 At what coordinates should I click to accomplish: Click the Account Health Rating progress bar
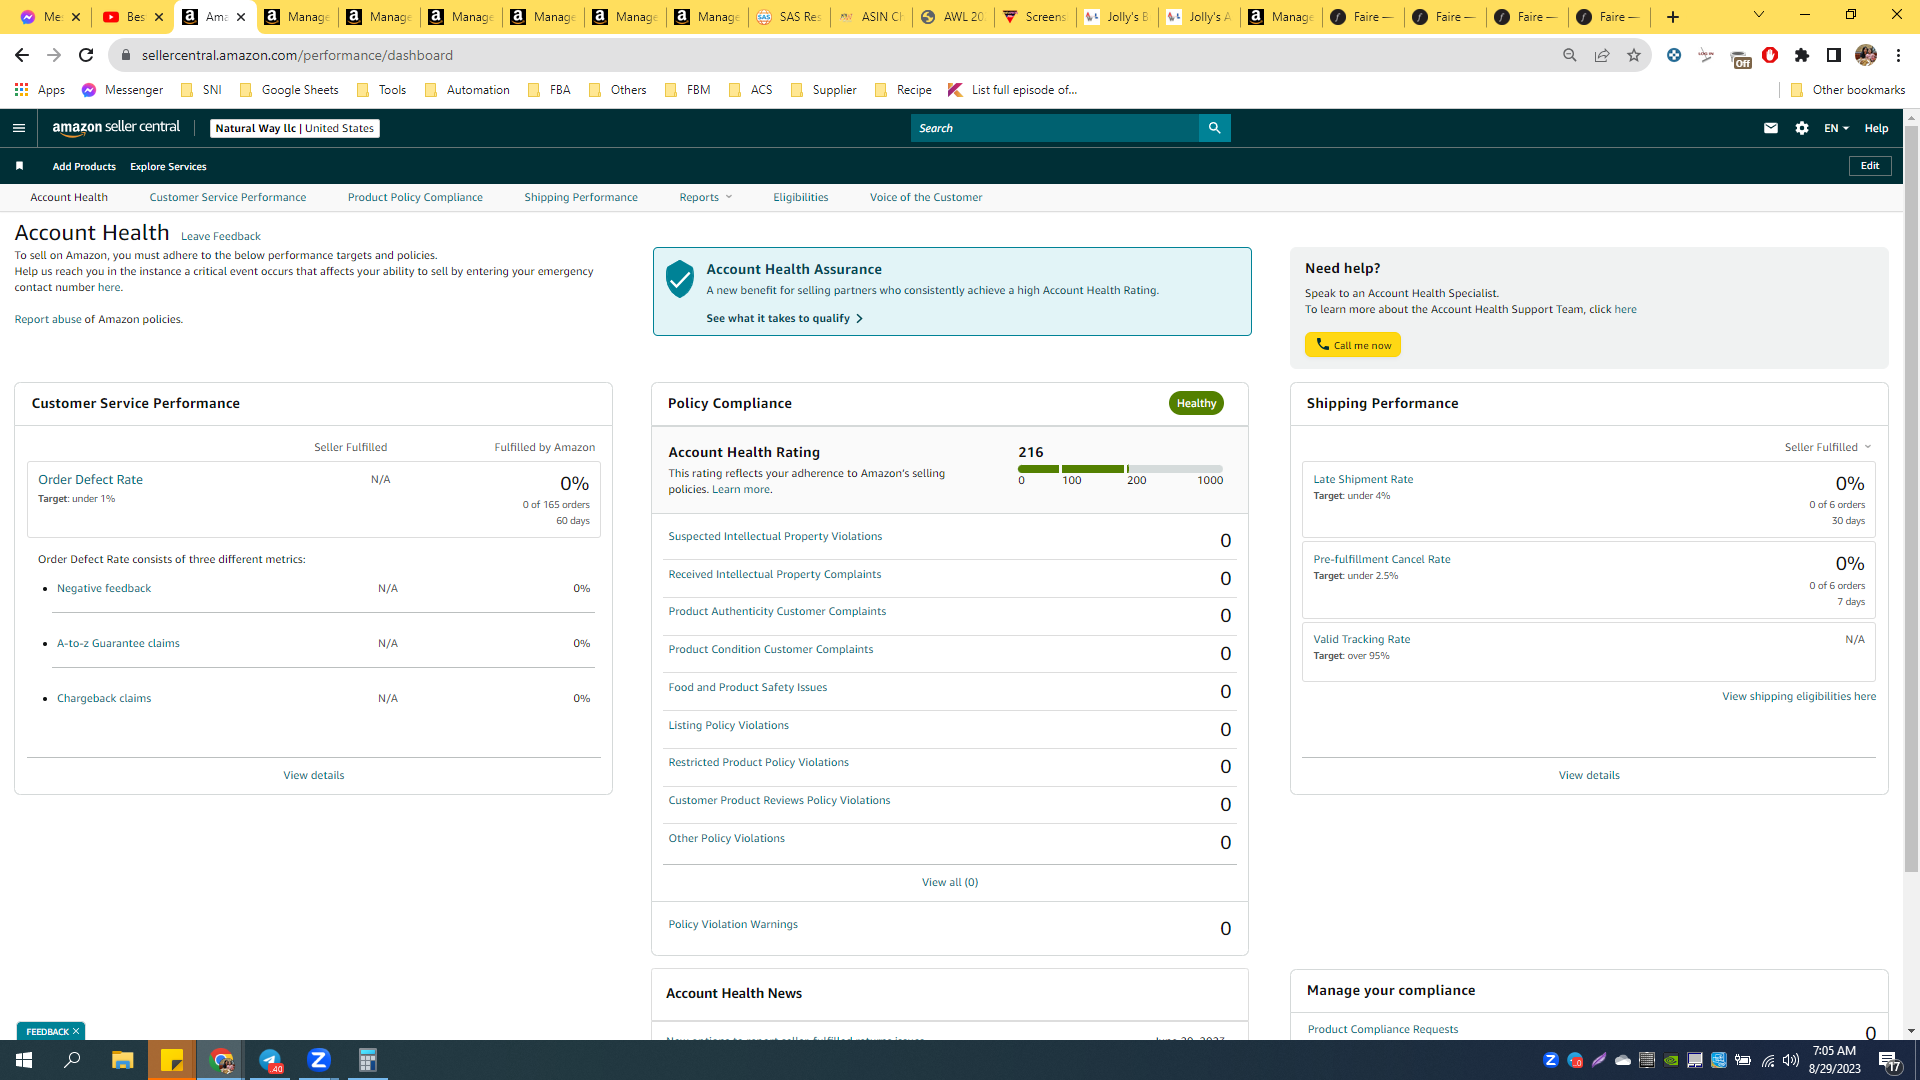pos(1120,469)
